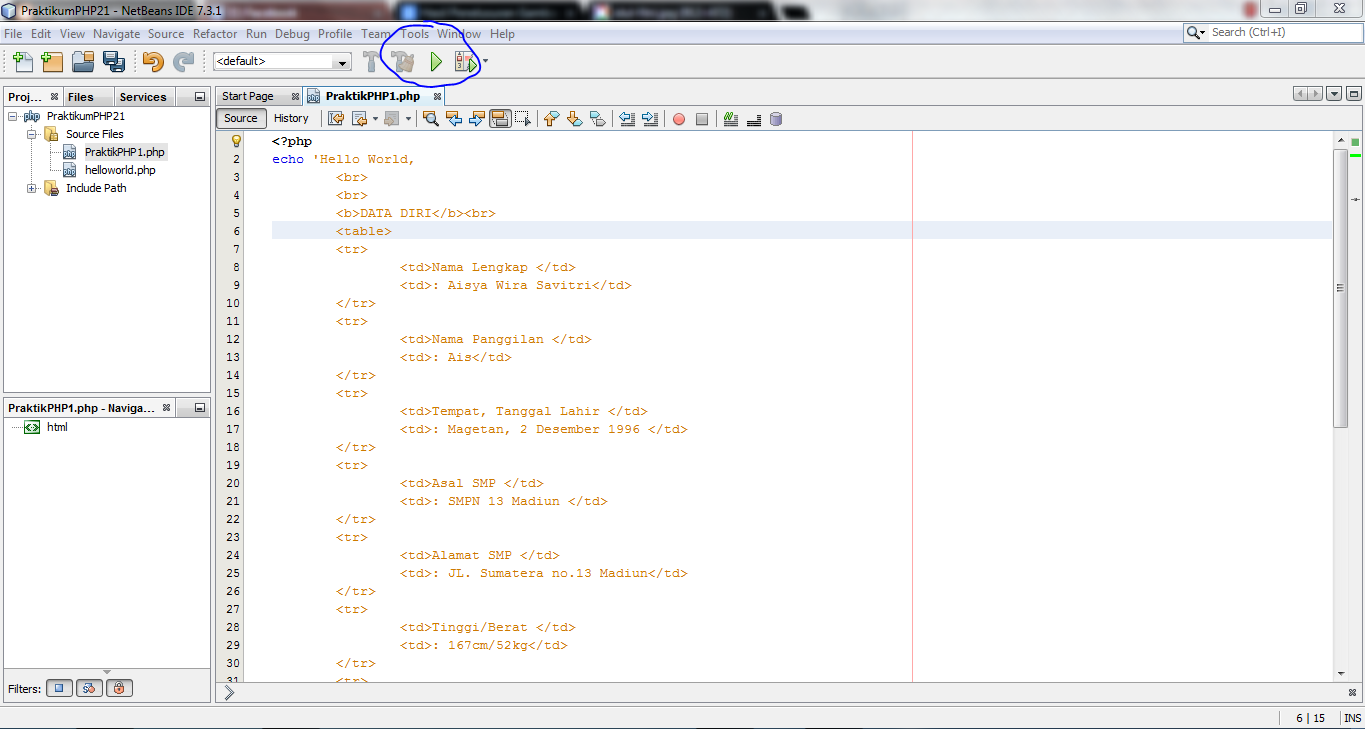Create a new file

click(x=21, y=61)
